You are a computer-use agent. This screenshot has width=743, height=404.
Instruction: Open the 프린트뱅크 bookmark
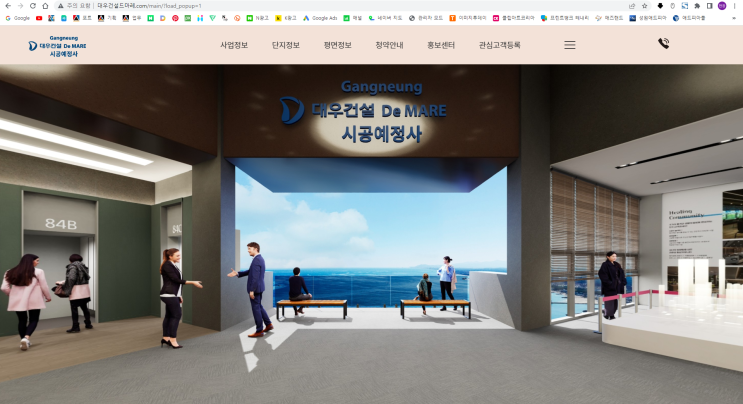tap(564, 18)
